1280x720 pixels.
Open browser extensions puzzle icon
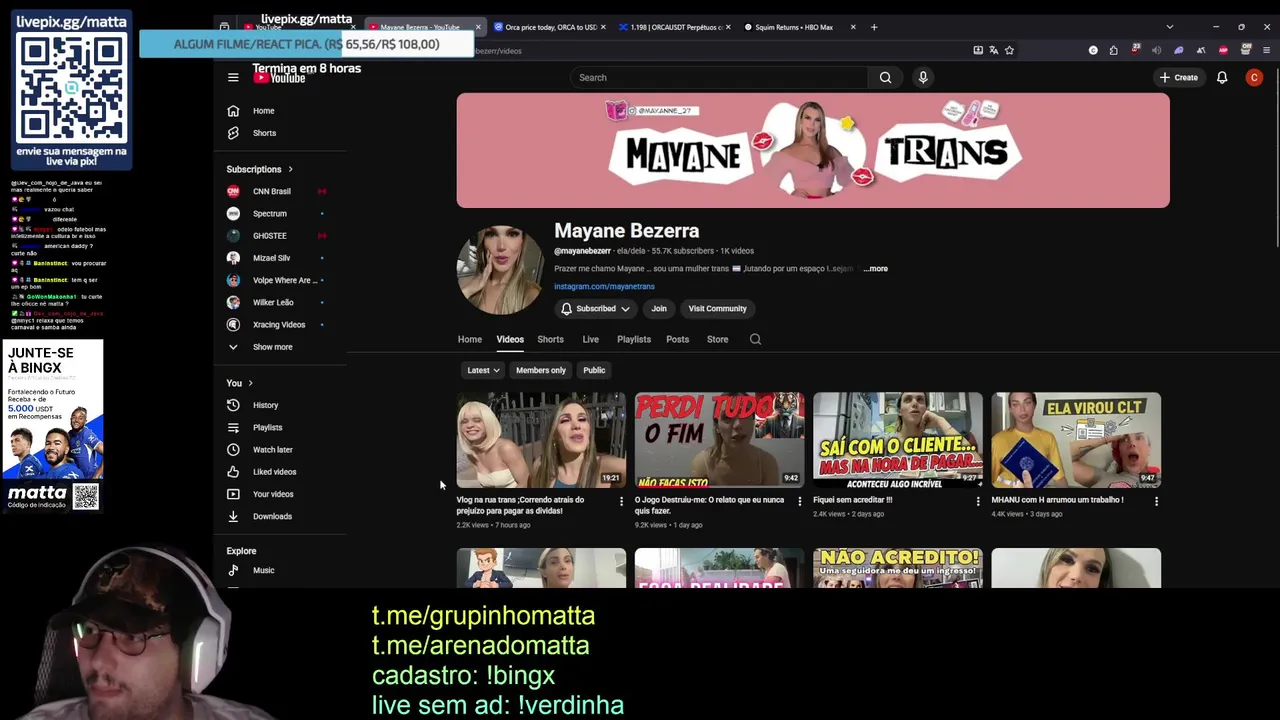coord(1113,50)
